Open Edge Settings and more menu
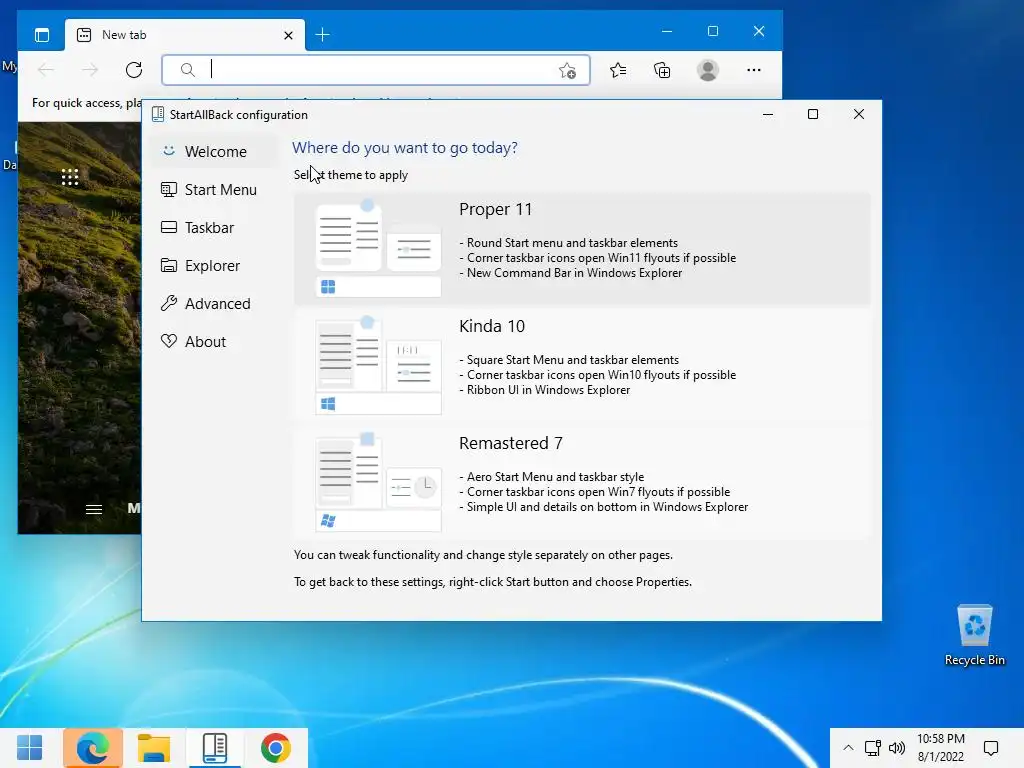Screen dimensions: 1024x768 (754, 70)
